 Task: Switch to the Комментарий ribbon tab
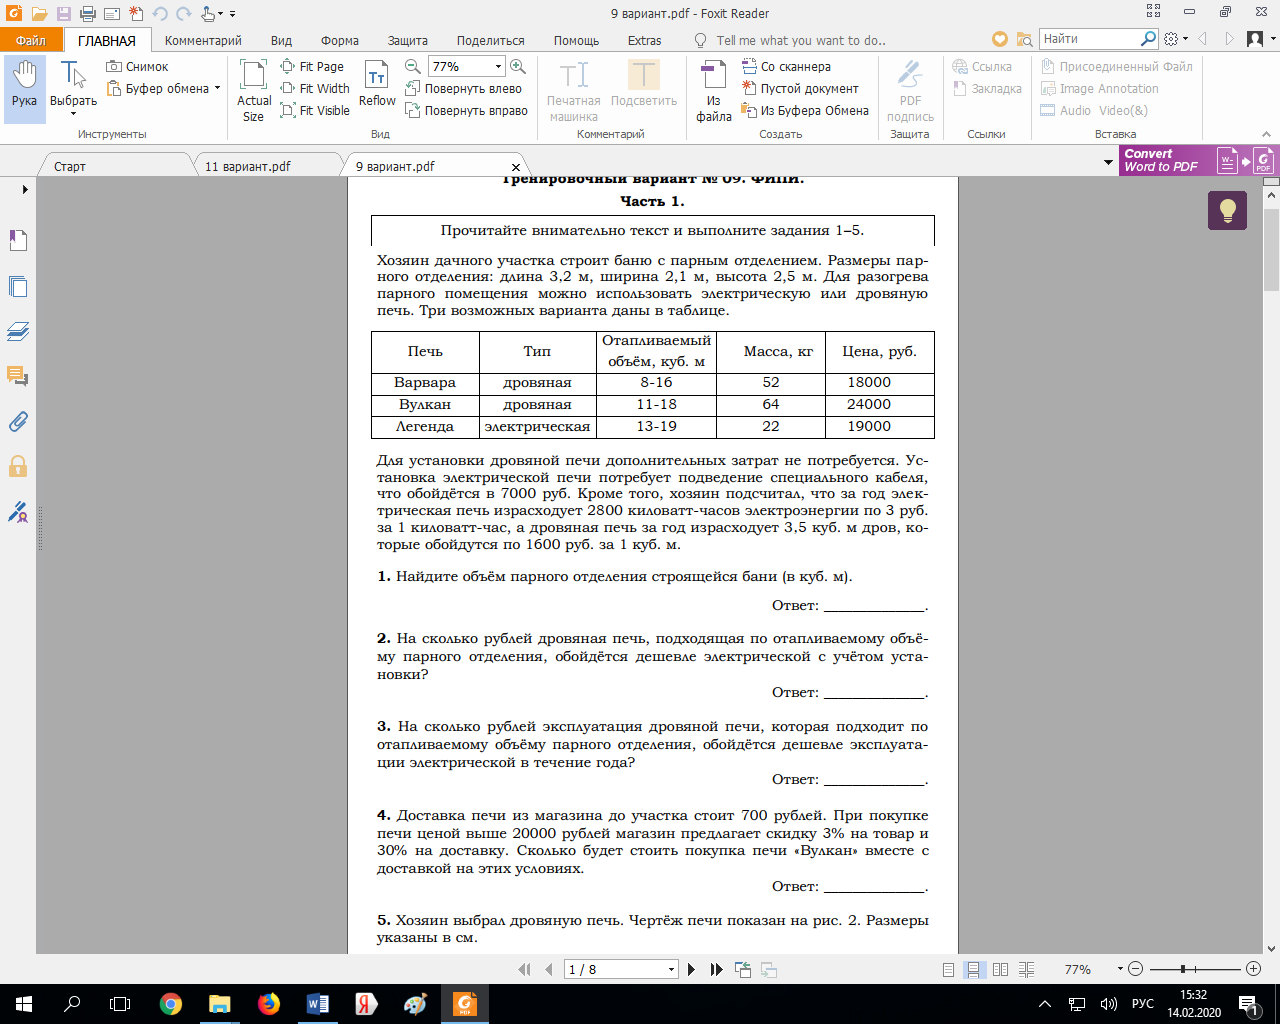(203, 41)
